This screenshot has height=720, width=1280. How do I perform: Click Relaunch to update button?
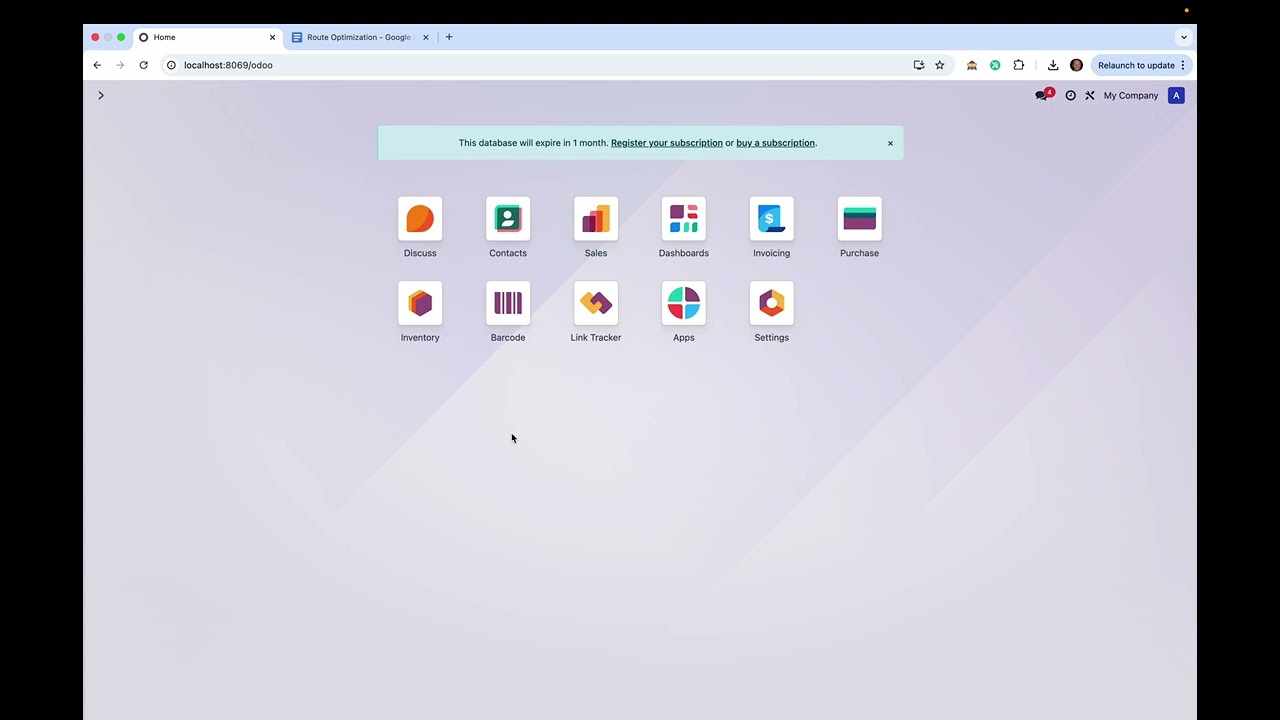(x=1141, y=65)
